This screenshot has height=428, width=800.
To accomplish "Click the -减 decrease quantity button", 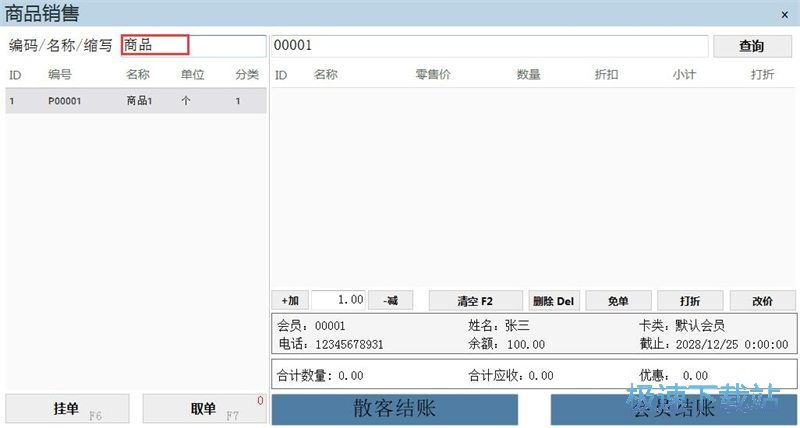I will tap(390, 300).
